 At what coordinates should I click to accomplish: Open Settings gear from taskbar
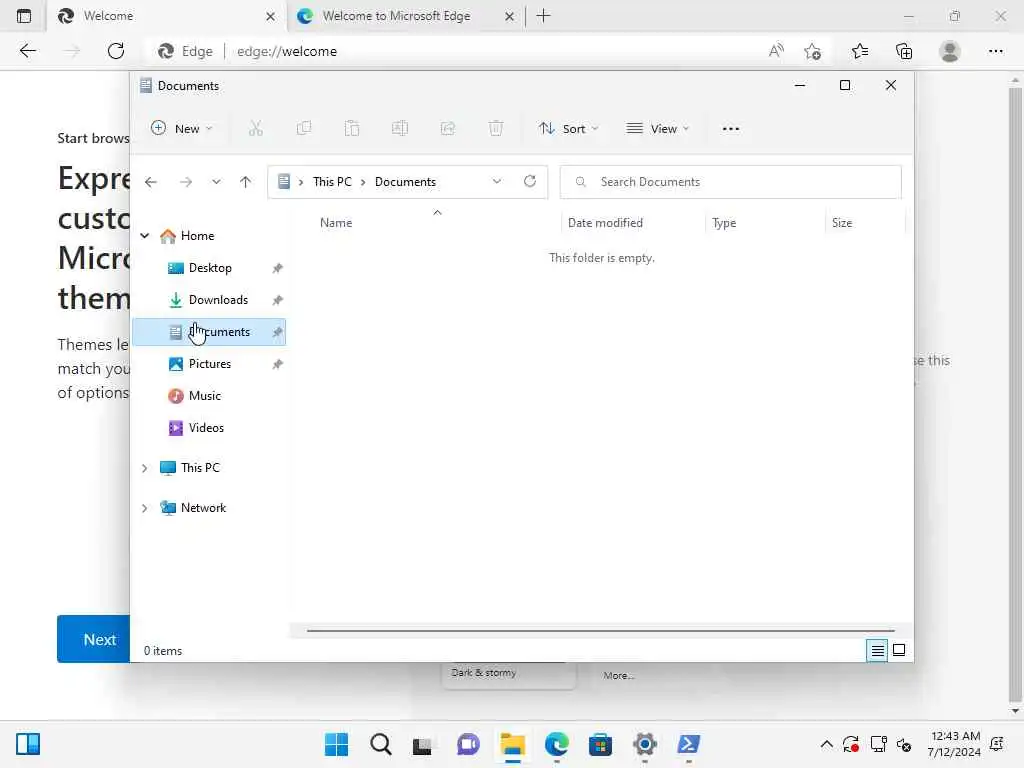coord(645,744)
